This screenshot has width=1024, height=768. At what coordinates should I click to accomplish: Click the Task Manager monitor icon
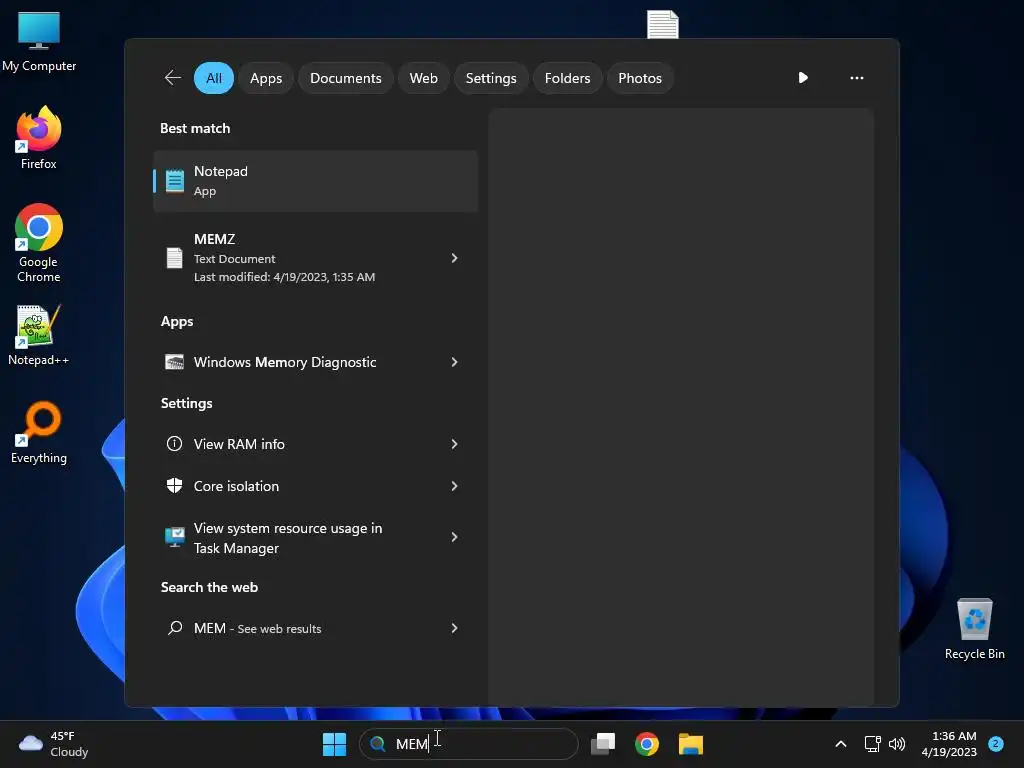(174, 537)
